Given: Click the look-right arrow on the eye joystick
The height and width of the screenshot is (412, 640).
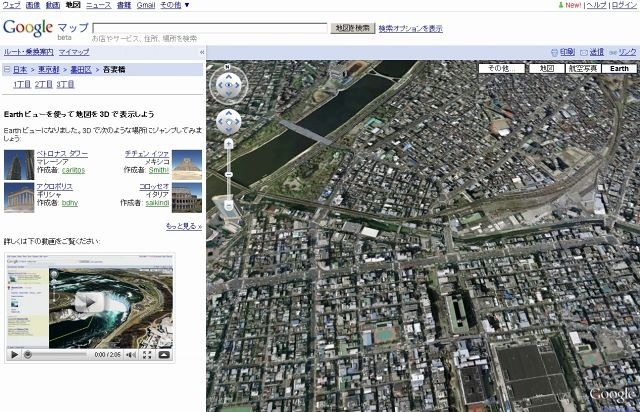Looking at the screenshot, I should 238,85.
